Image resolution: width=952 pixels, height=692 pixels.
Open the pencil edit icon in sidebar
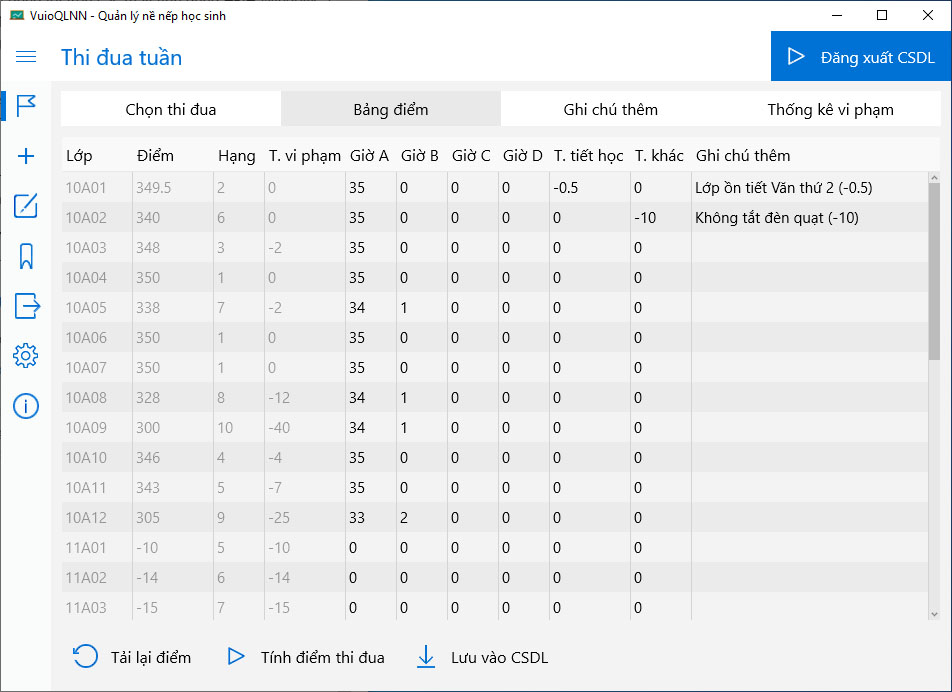coord(26,206)
